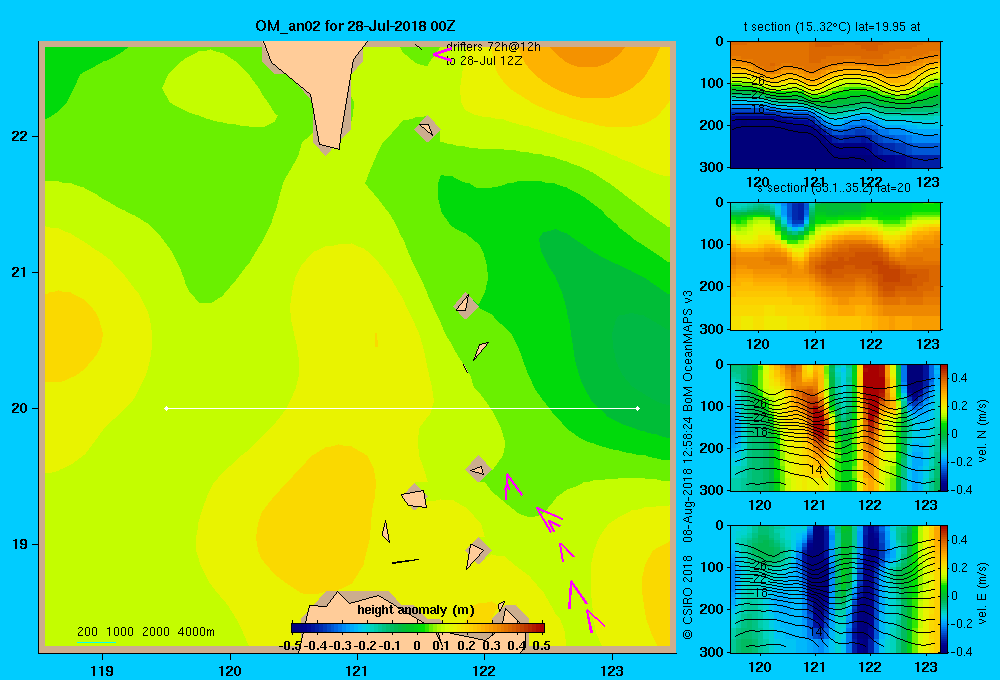This screenshot has width=1000, height=680.
Task: Click the -0.4 tick on vel. E scale
Action: [x=961, y=651]
